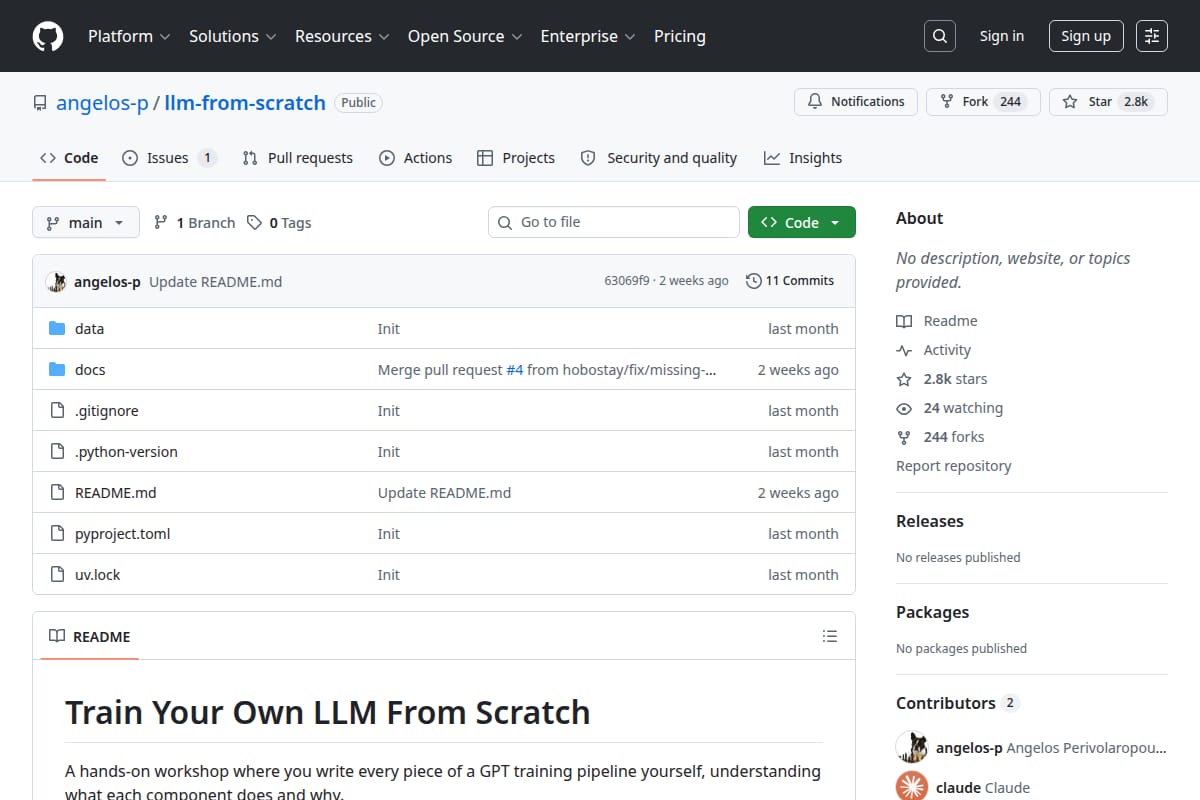Image resolution: width=1200 pixels, height=800 pixels.
Task: Click the star icon in the Star button
Action: click(x=1070, y=102)
